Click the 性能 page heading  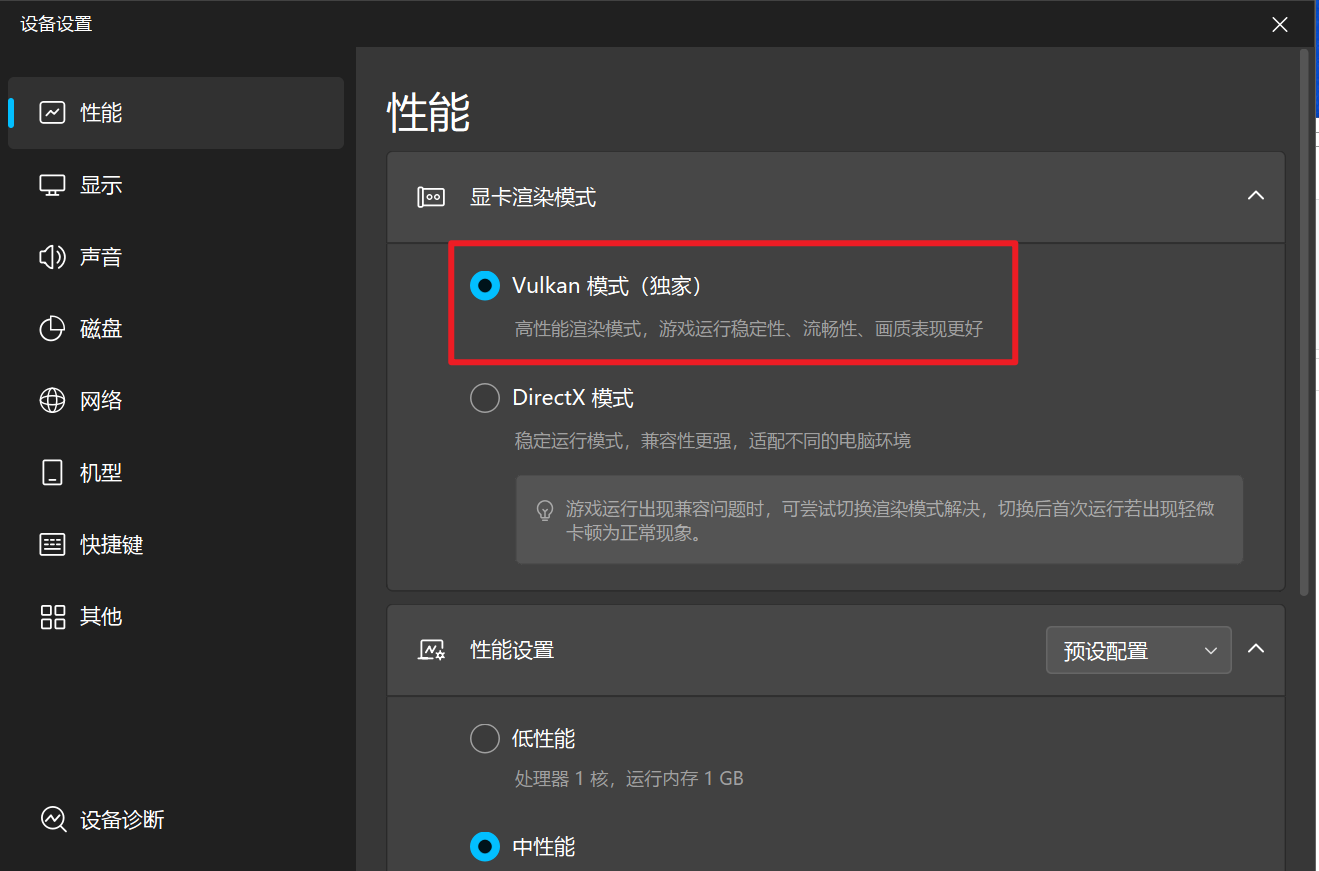(x=429, y=113)
